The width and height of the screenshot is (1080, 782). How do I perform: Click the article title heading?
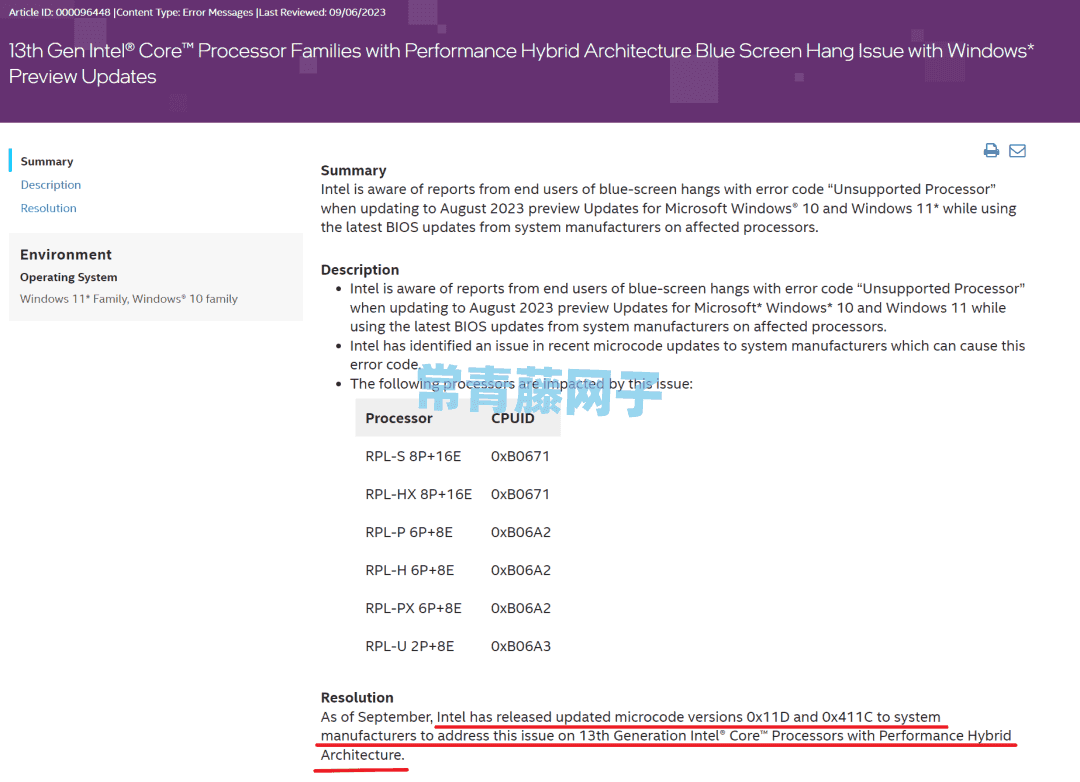[x=521, y=63]
